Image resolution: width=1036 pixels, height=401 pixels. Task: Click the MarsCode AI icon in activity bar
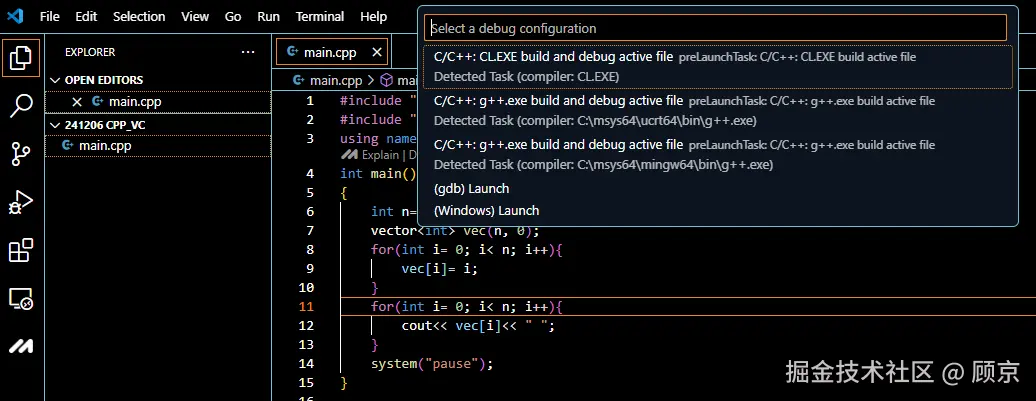(21, 346)
